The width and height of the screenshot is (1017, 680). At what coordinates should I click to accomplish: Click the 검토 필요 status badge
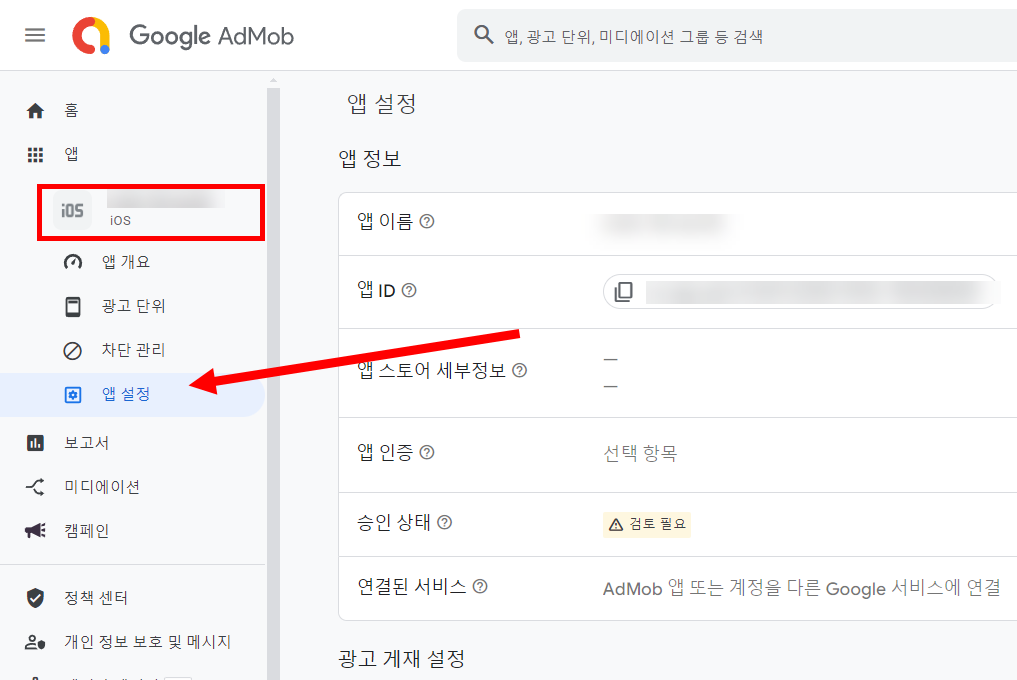pos(647,524)
